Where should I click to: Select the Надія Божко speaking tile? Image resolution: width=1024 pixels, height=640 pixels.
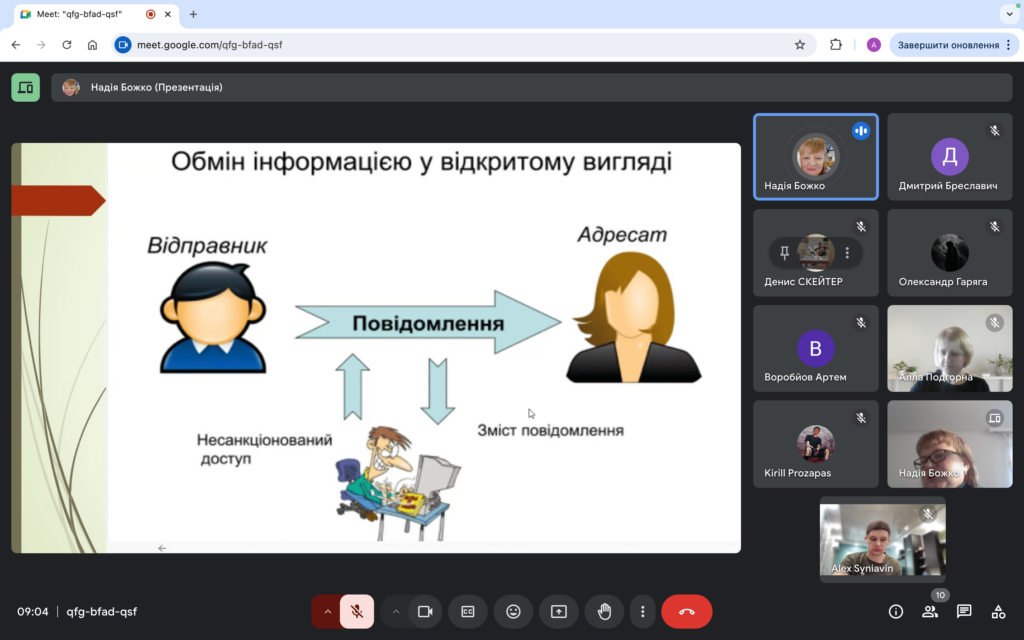(x=816, y=157)
